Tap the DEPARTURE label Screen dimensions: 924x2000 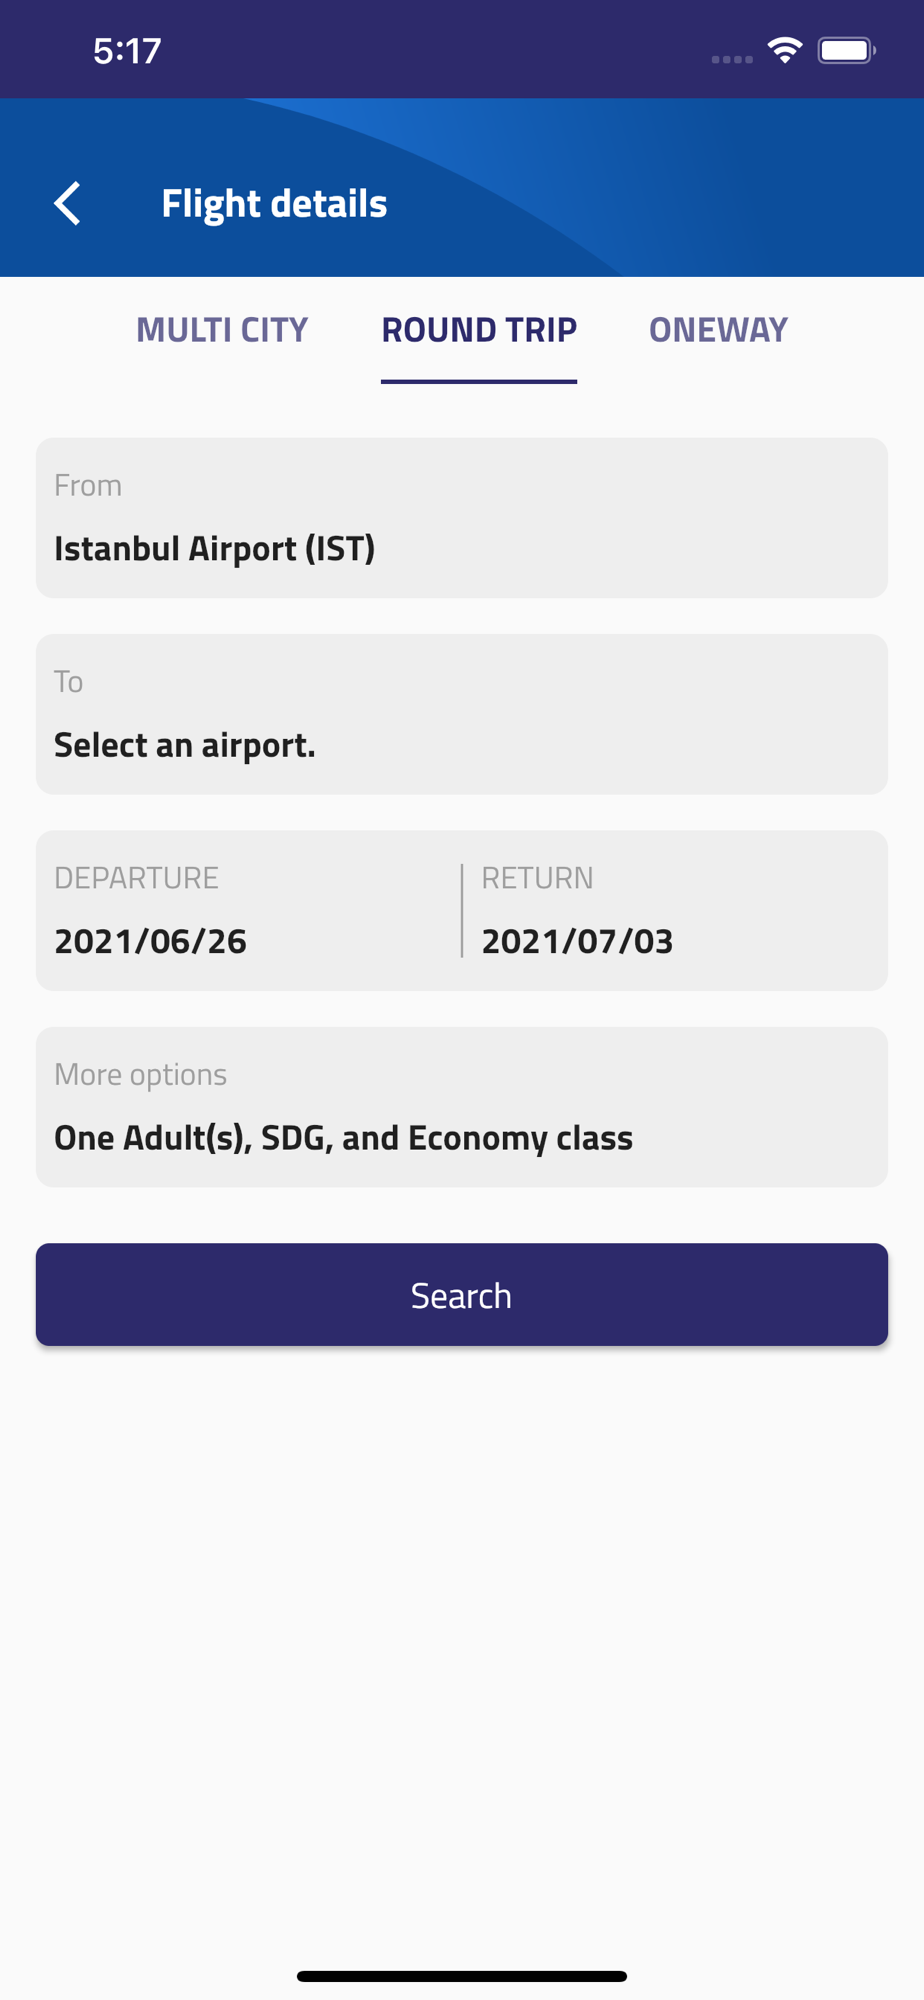point(136,877)
